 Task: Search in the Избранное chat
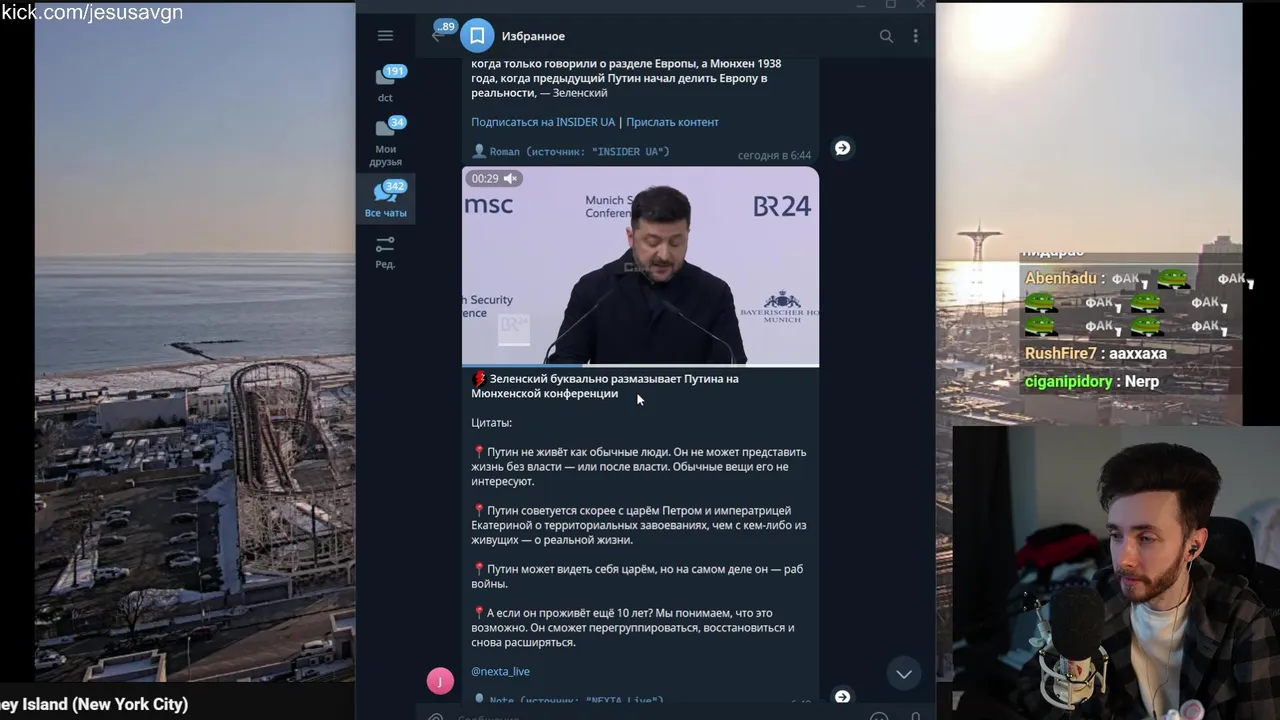pos(886,36)
